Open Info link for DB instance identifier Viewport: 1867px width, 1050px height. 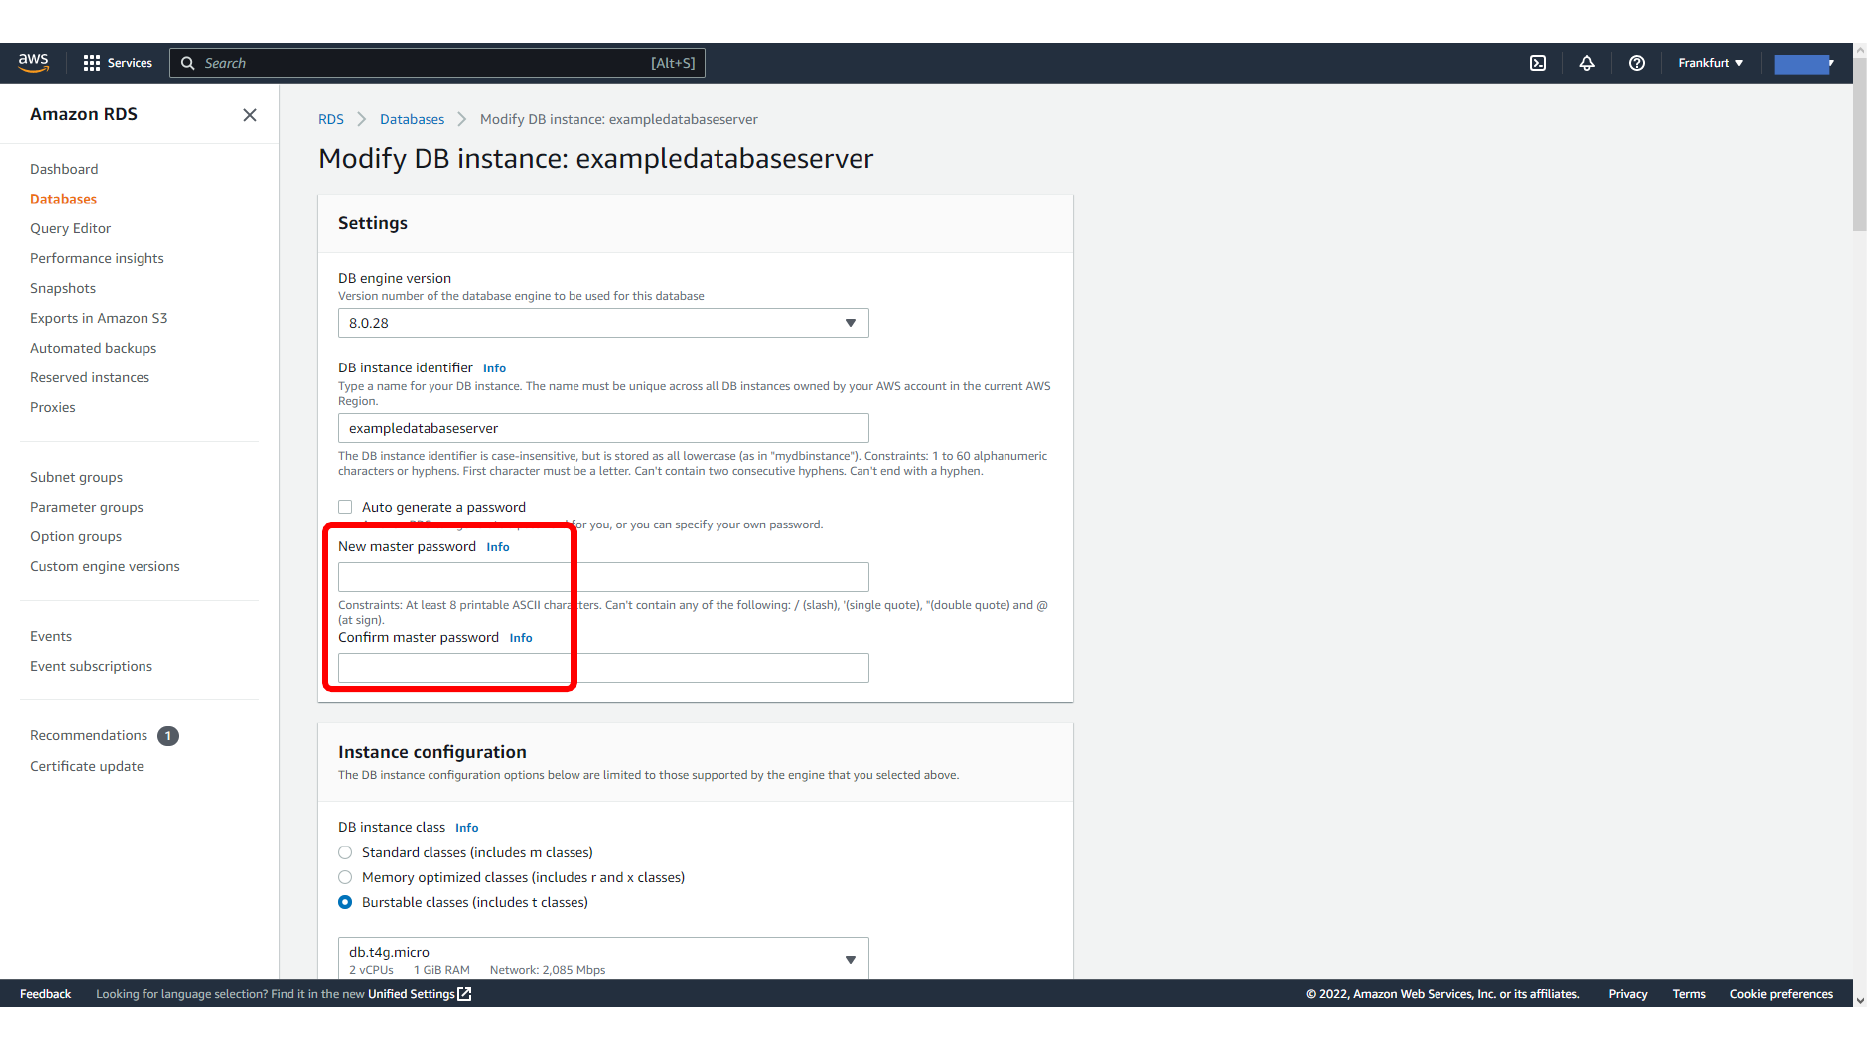pos(494,368)
